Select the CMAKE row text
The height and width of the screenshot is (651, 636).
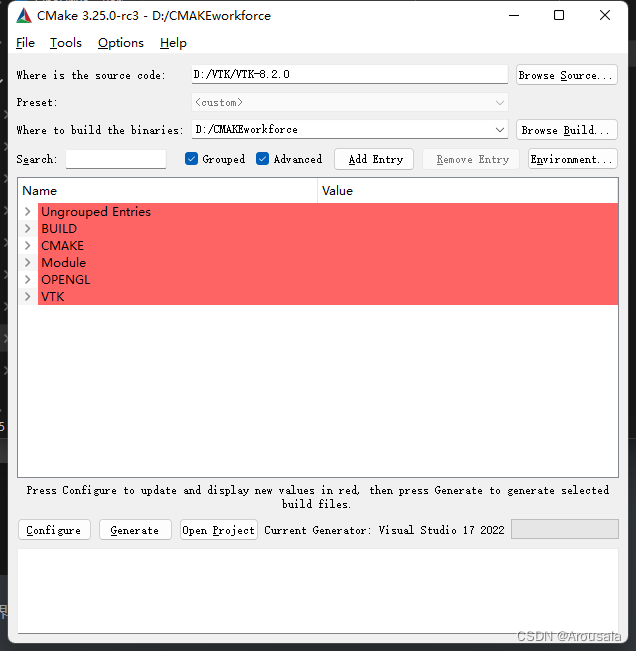pos(62,246)
